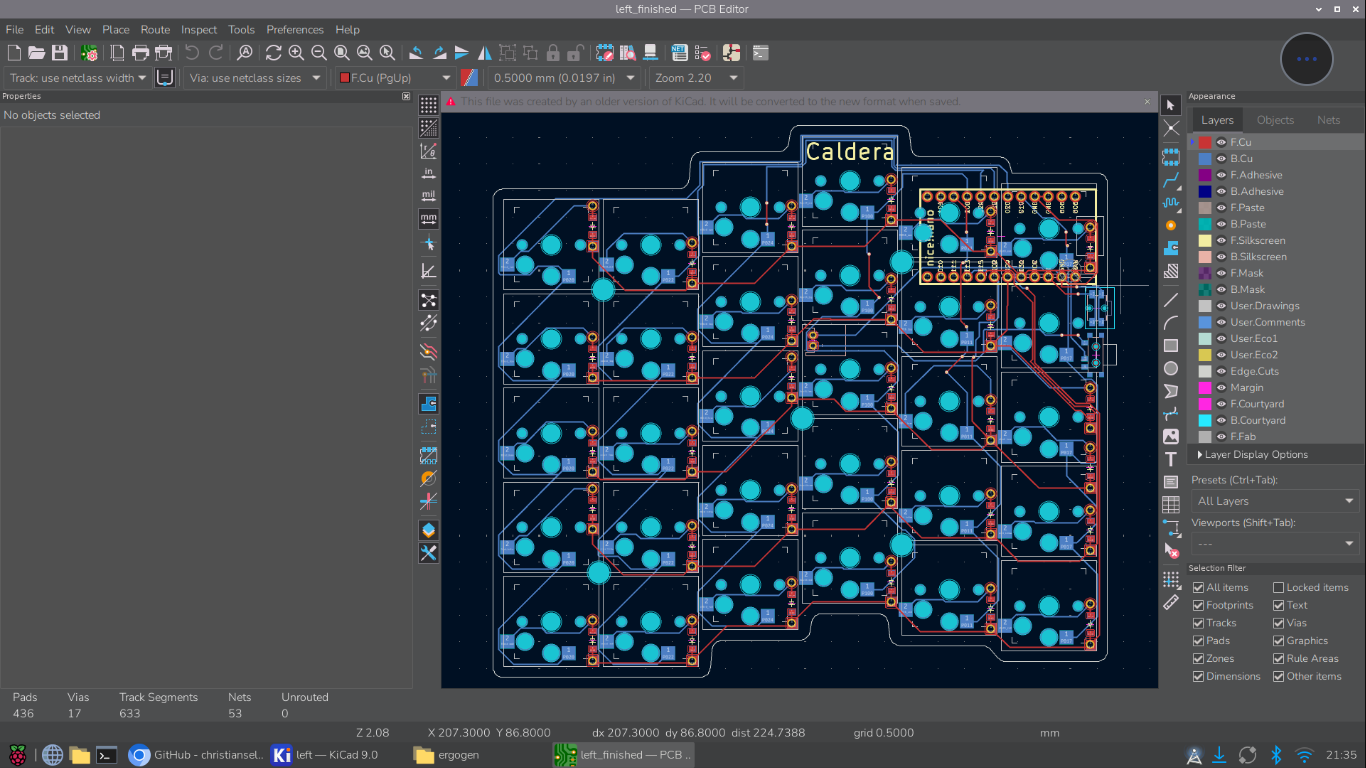Choose the Draw Circle tool
The height and width of the screenshot is (768, 1366).
pyautogui.click(x=1171, y=368)
